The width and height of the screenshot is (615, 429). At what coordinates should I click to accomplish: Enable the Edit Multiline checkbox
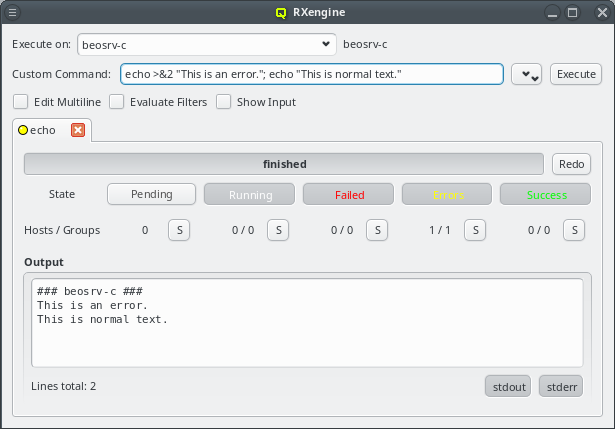point(20,102)
